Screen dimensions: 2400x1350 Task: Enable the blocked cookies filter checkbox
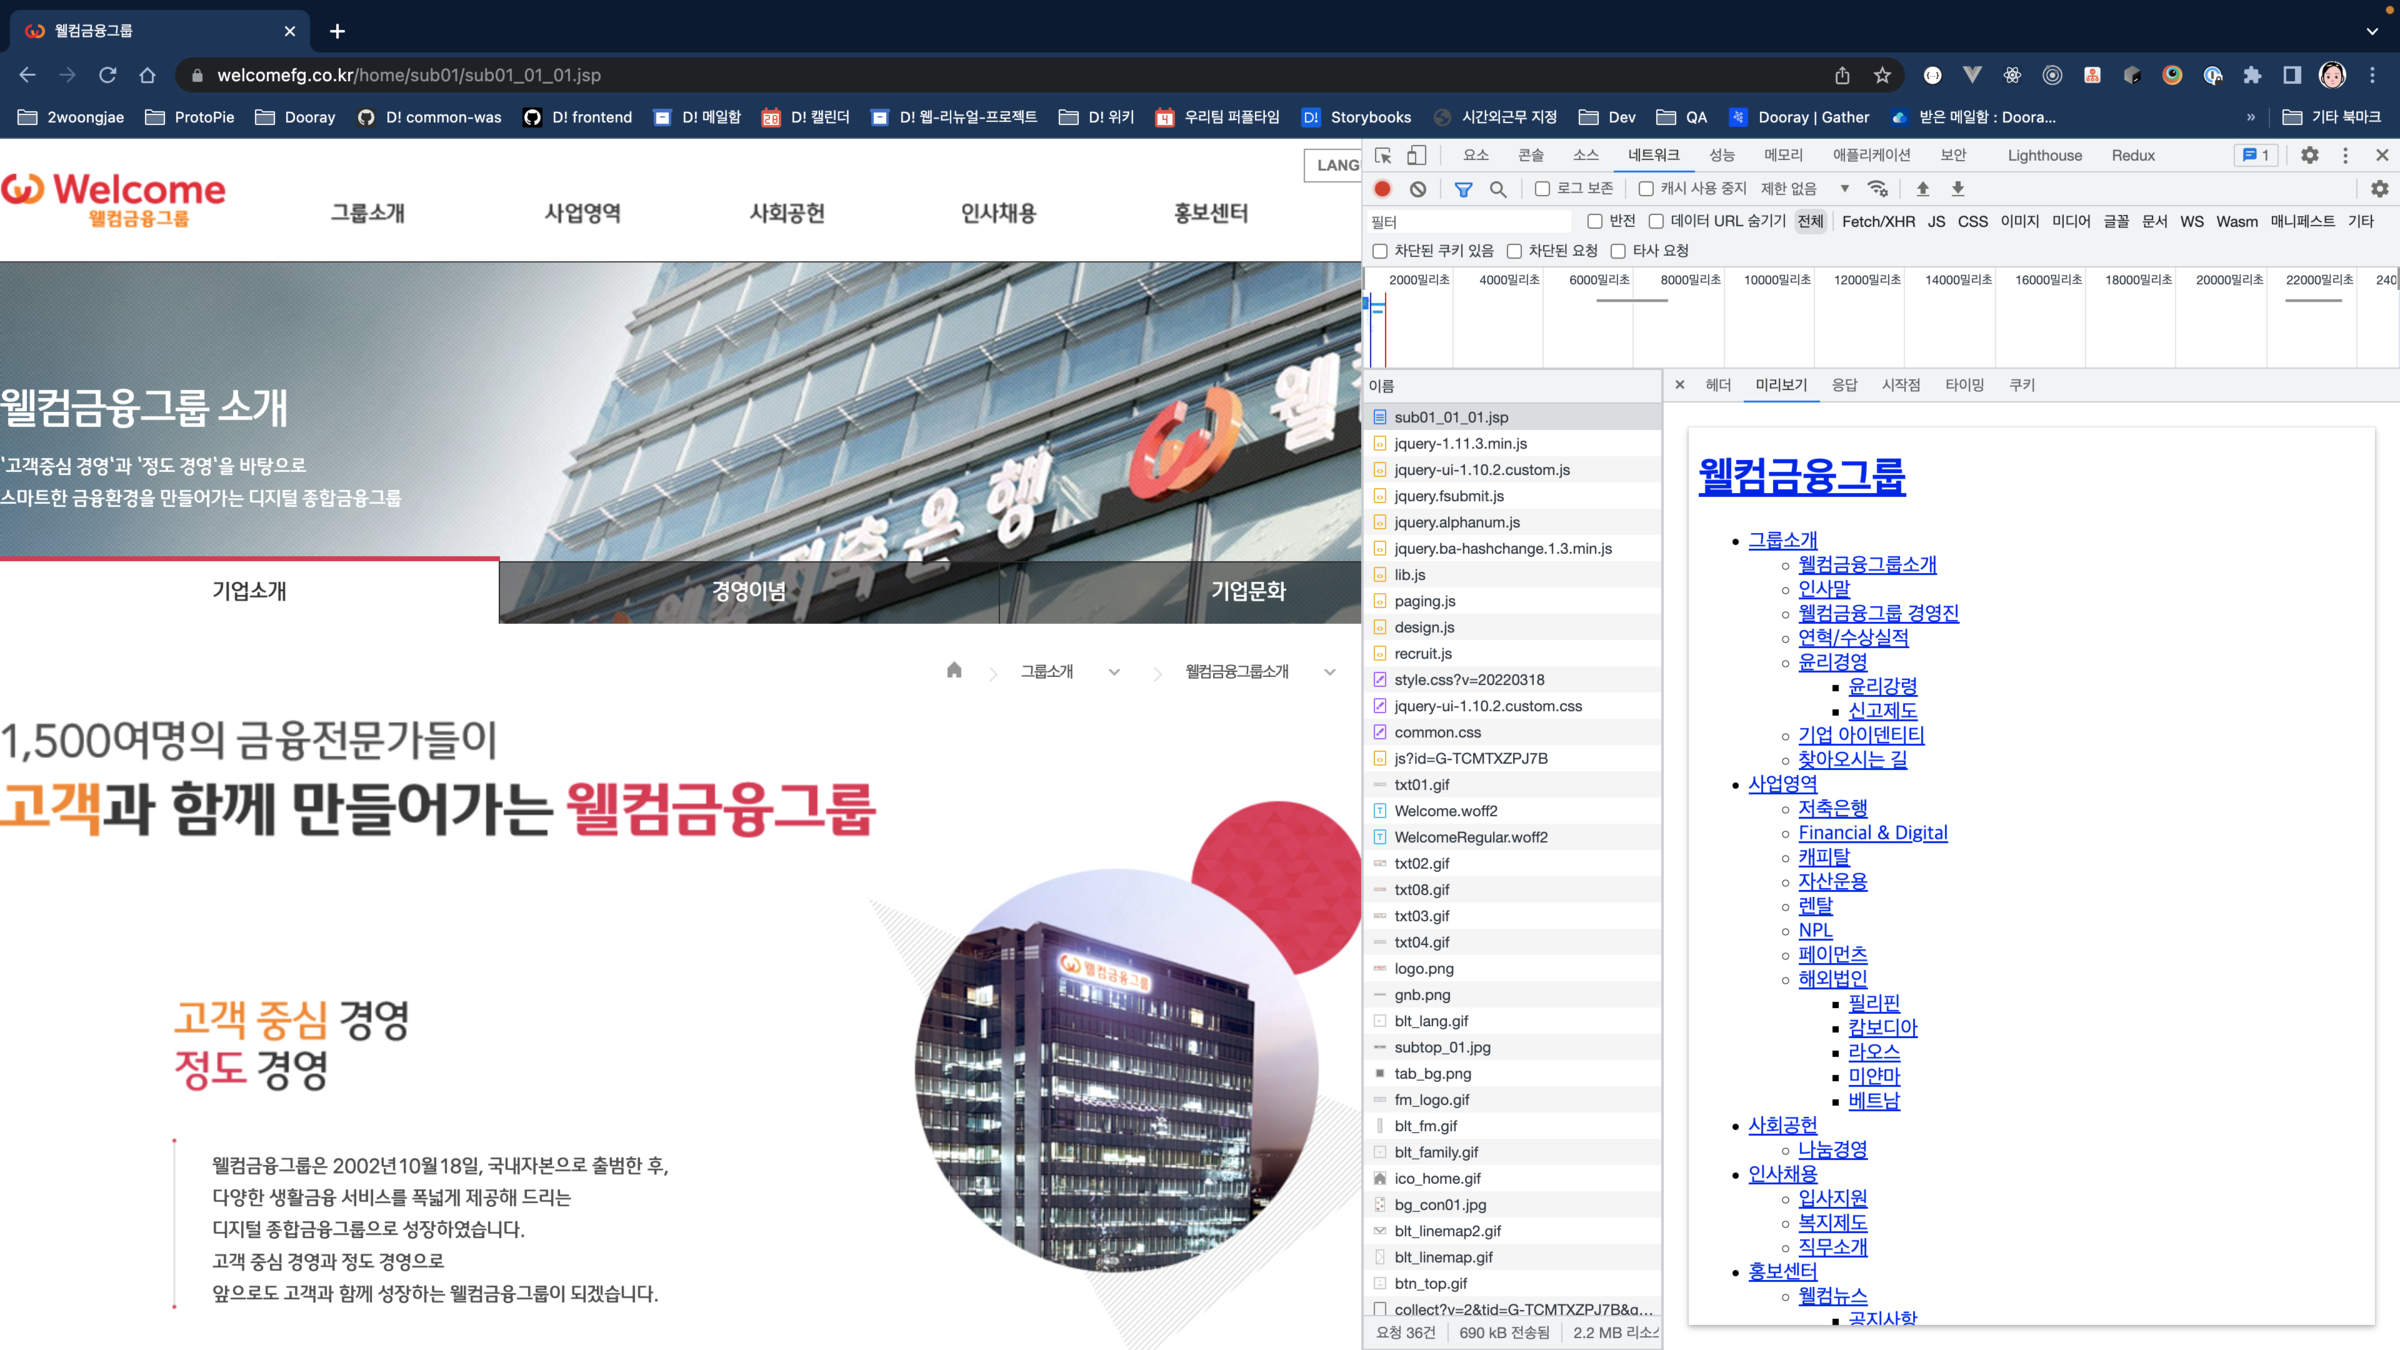point(1380,251)
